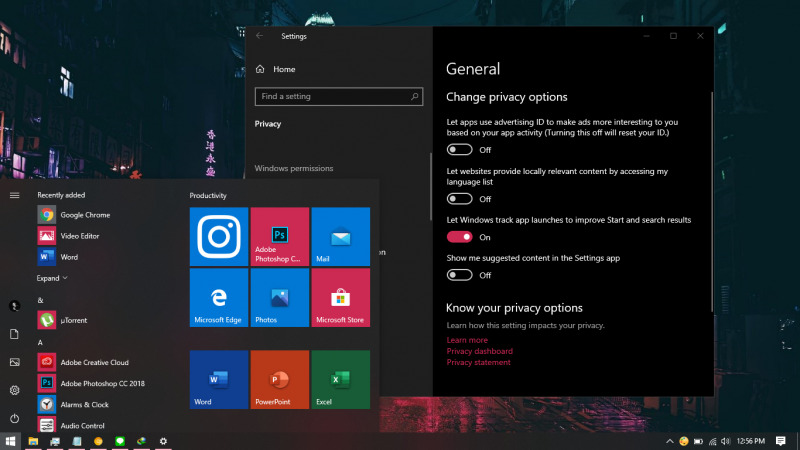Open Documents from the Start rail

click(x=14, y=334)
